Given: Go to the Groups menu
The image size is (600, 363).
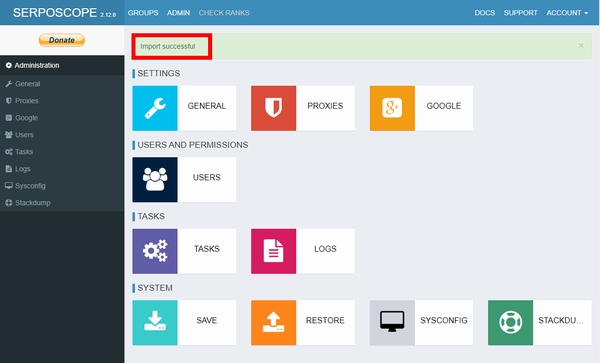Looking at the screenshot, I should 143,13.
